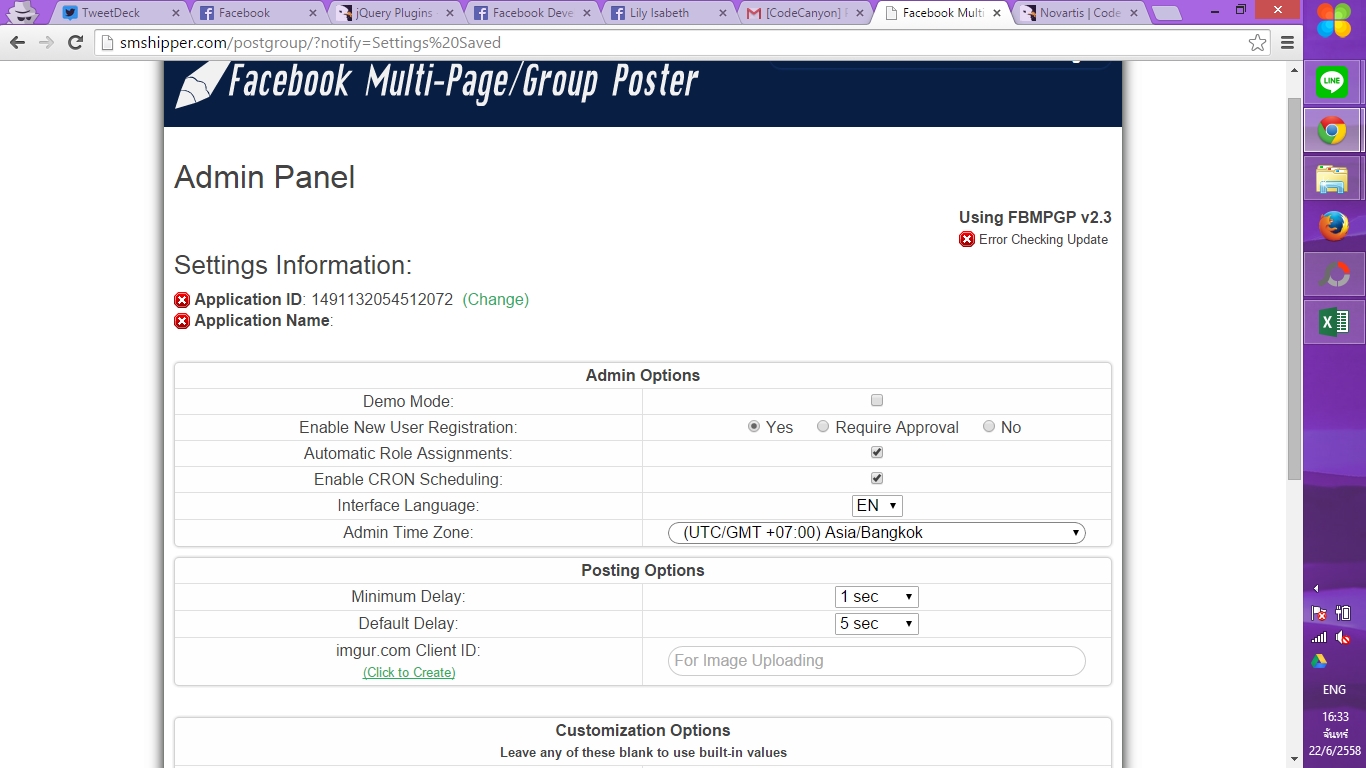Select Yes for new user registration
1366x768 pixels.
point(754,426)
